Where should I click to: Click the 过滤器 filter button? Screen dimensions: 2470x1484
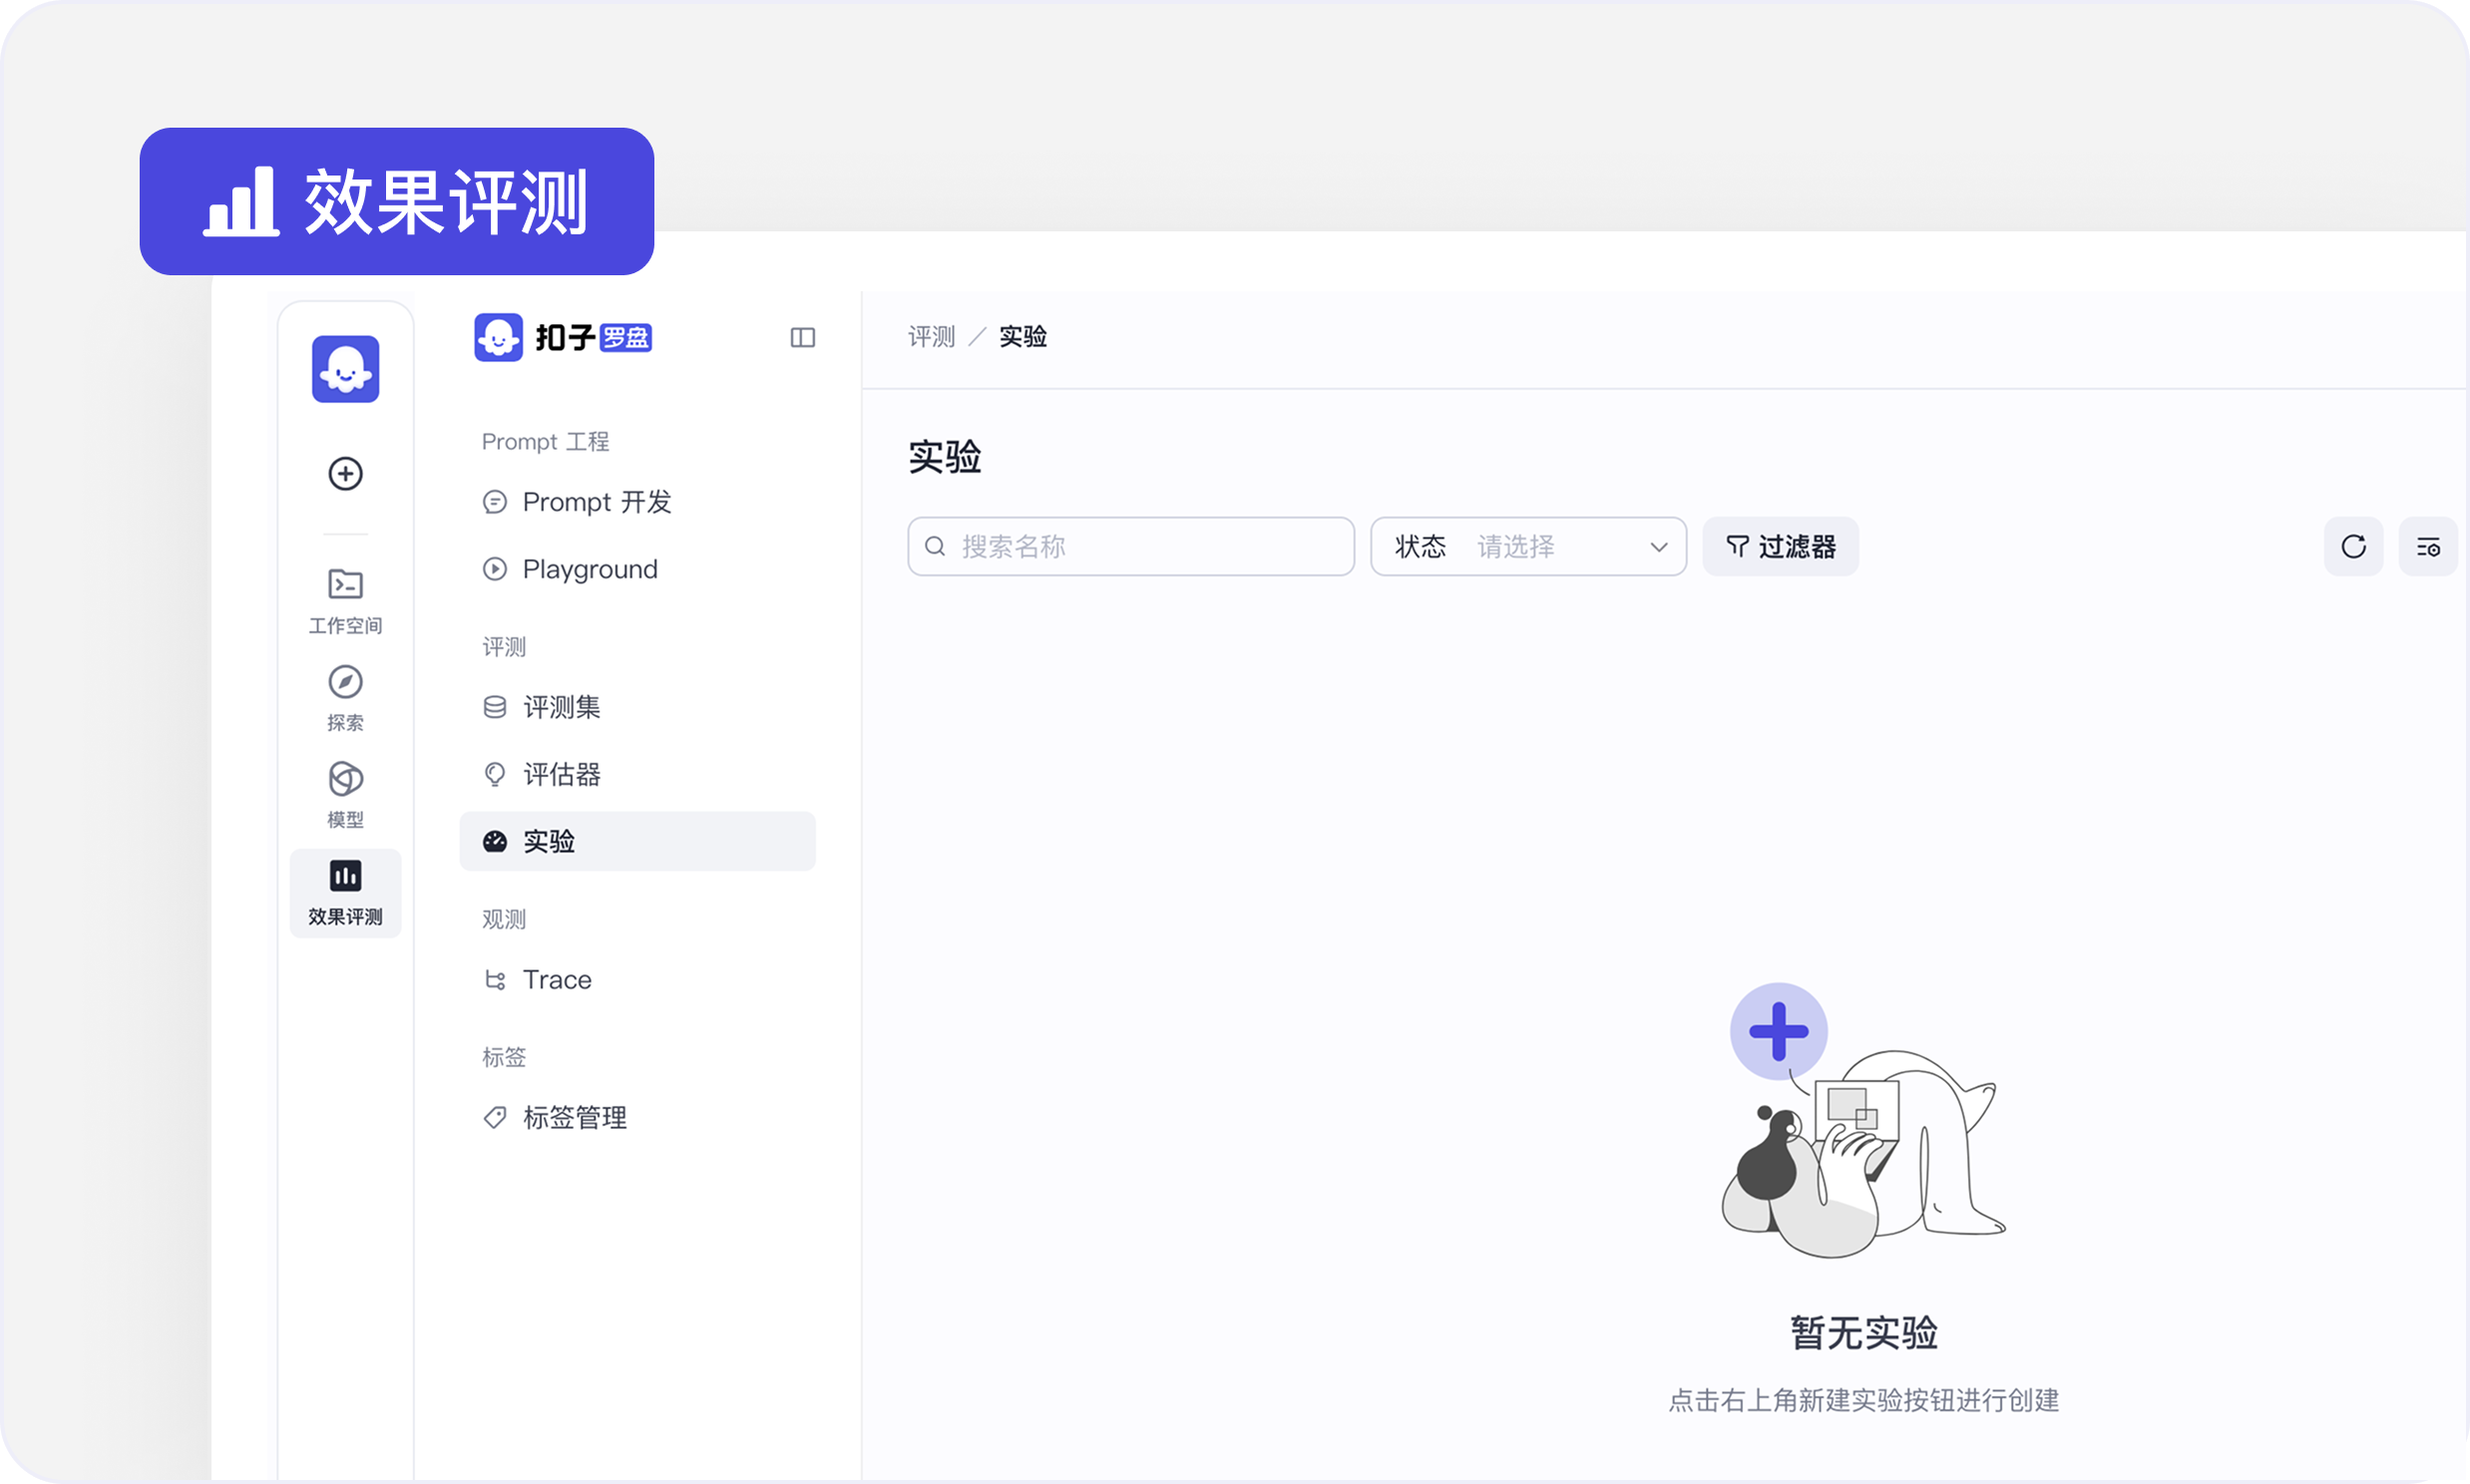point(1781,546)
